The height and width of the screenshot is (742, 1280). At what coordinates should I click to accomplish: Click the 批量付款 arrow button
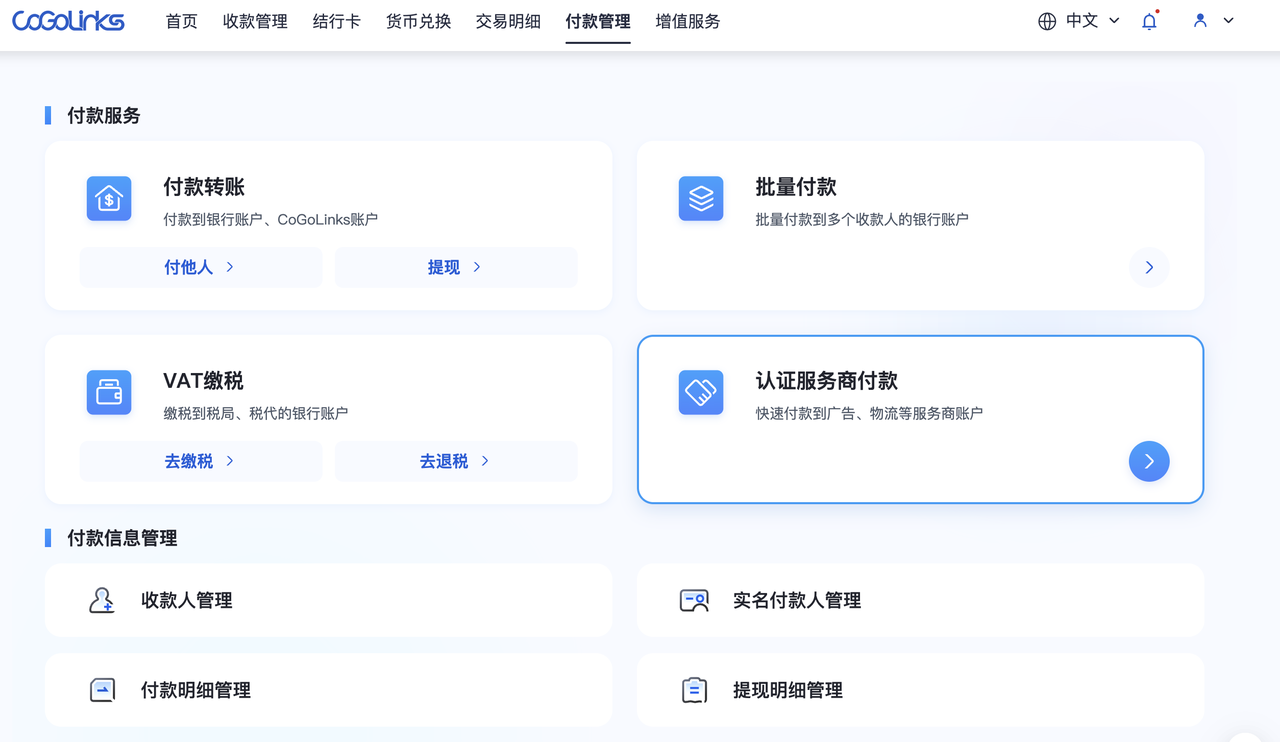[1149, 267]
